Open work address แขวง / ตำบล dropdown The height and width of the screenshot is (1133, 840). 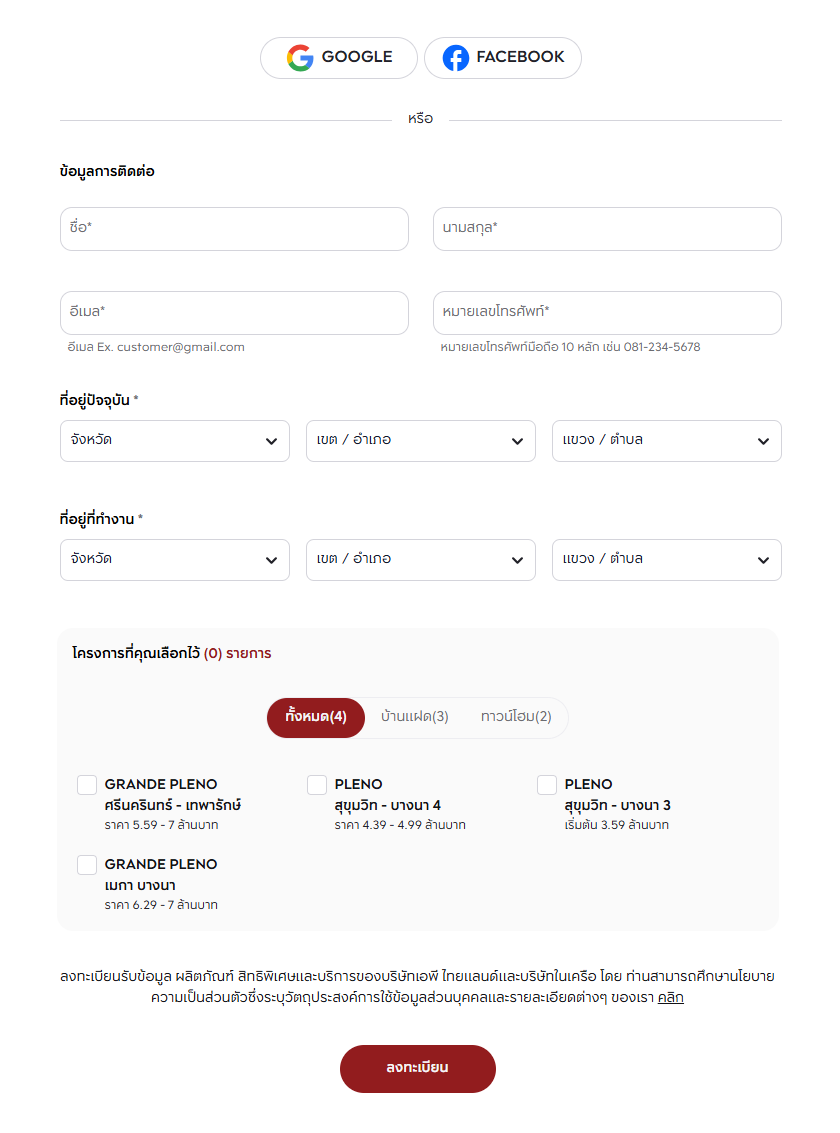tap(667, 560)
